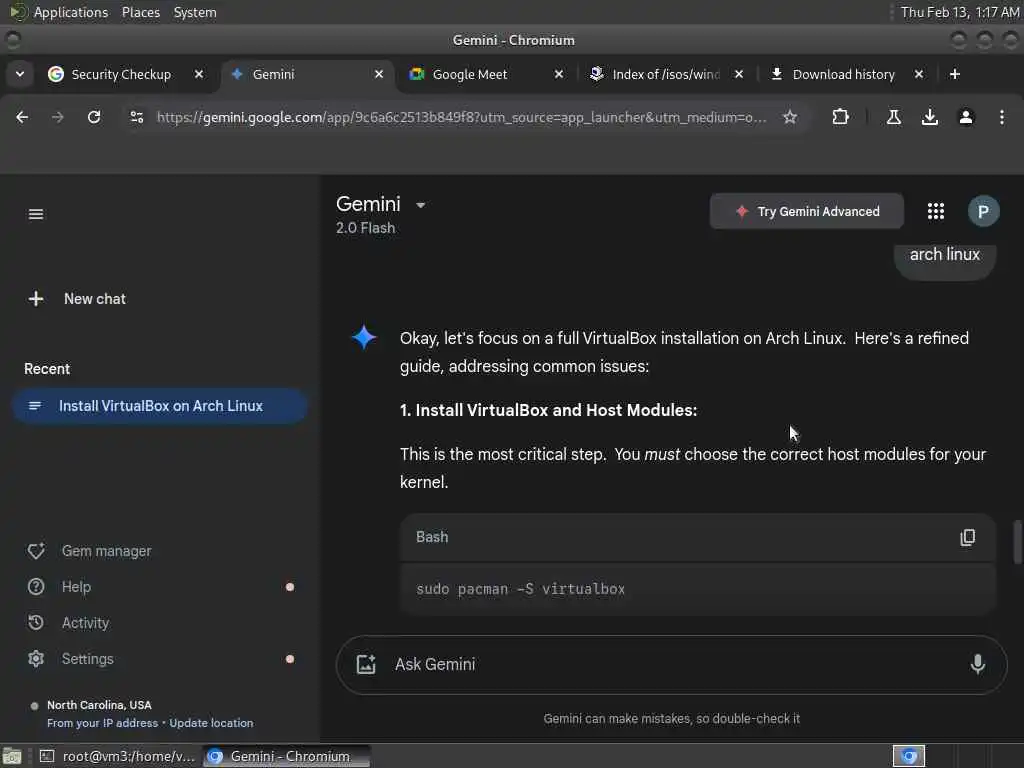
Task: Switch to the Index of /isos/wind tab
Action: point(665,74)
